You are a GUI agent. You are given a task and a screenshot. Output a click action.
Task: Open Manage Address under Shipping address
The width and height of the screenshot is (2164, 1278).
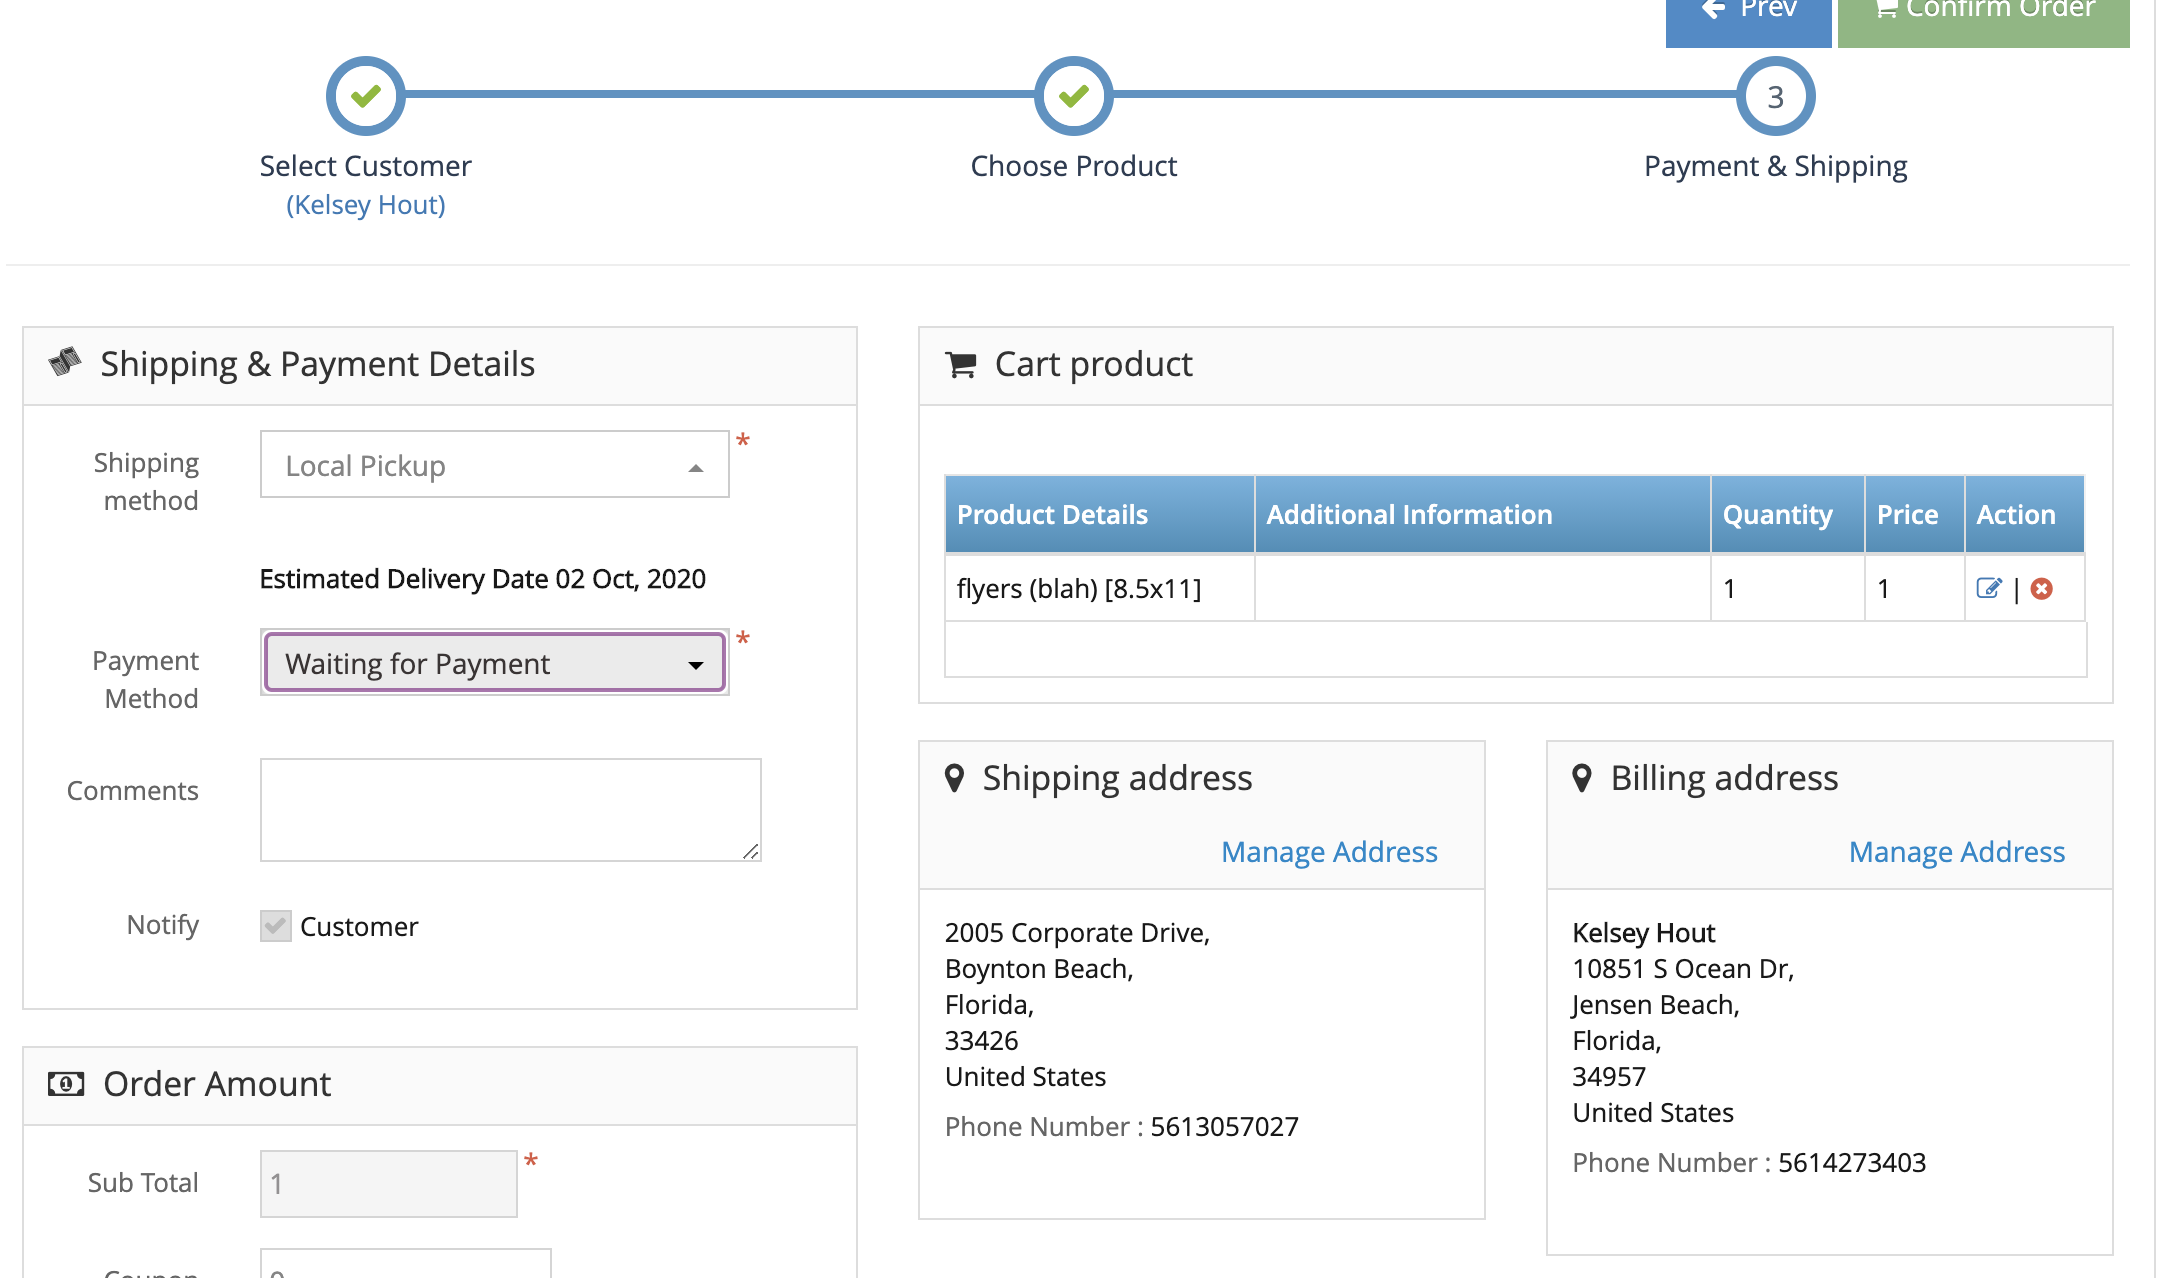point(1329,852)
